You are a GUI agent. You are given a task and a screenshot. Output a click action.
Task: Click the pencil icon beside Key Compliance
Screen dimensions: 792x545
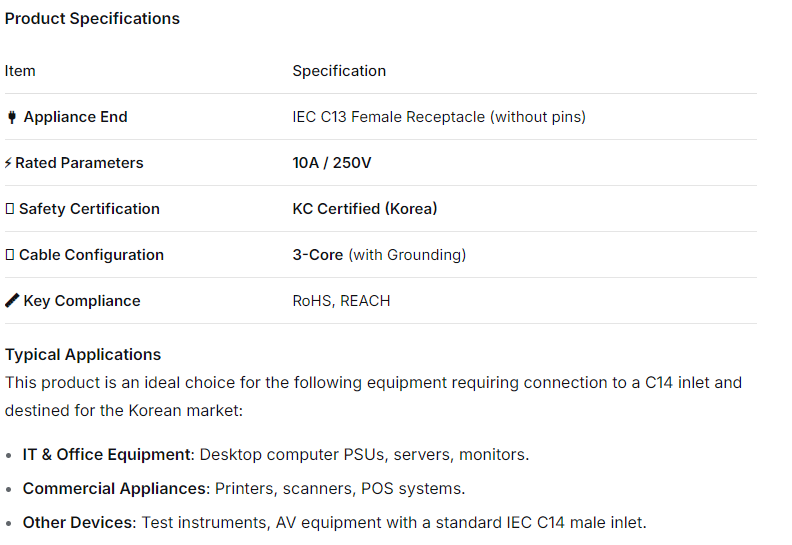(12, 301)
